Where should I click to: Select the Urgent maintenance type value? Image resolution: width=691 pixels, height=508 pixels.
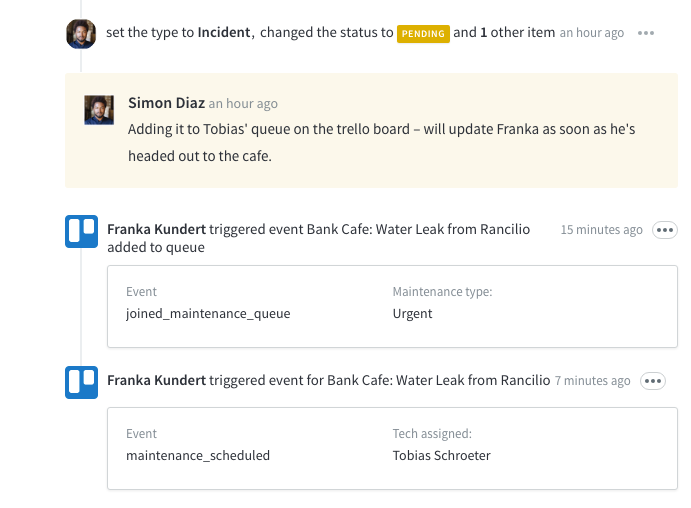point(412,313)
